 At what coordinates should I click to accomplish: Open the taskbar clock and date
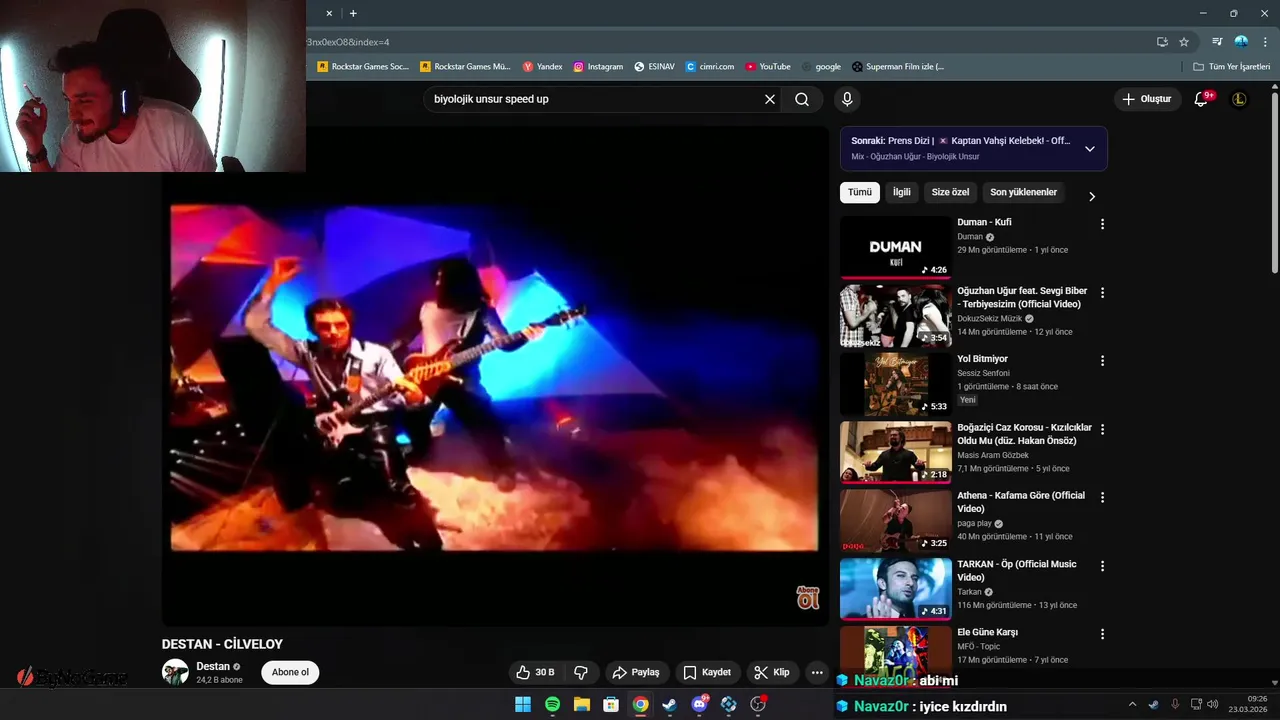[x=1250, y=704]
